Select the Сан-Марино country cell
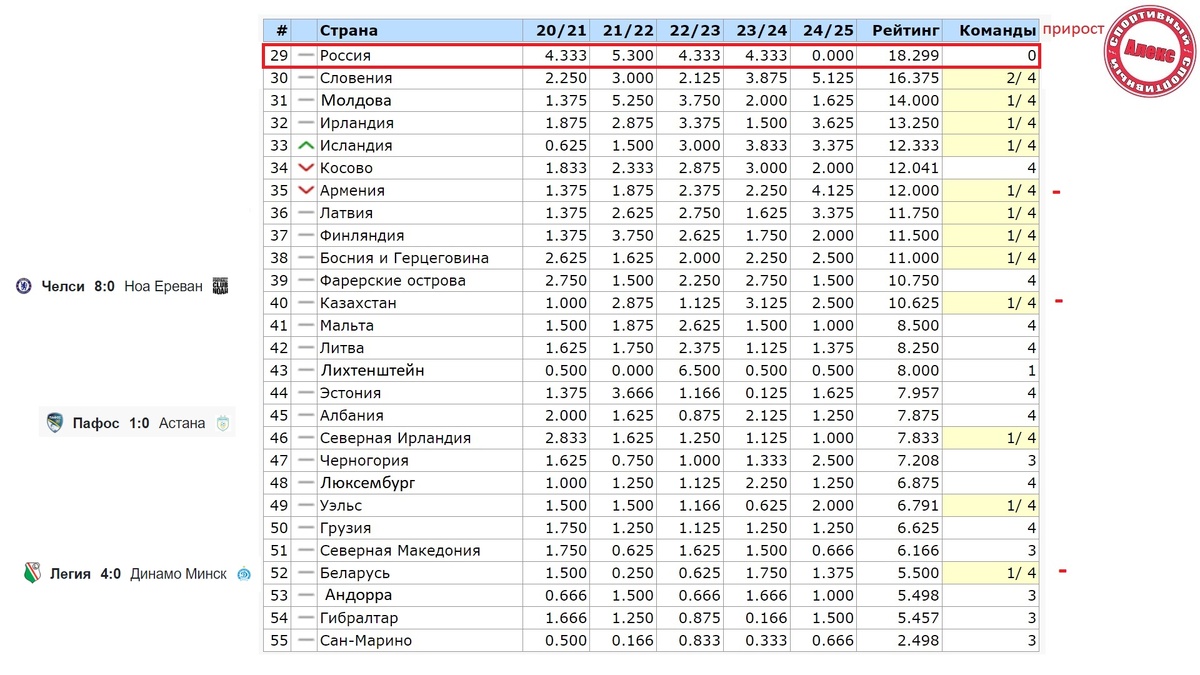The height and width of the screenshot is (675, 1200). 420,640
